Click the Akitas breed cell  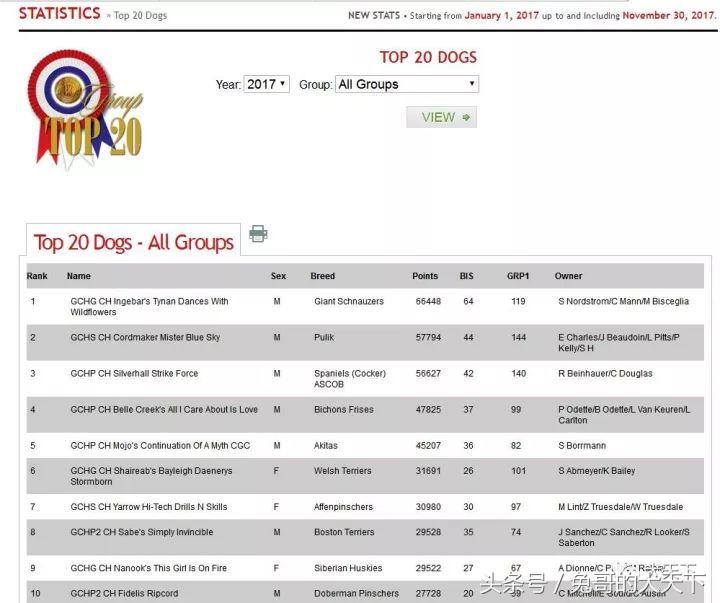pyautogui.click(x=326, y=445)
